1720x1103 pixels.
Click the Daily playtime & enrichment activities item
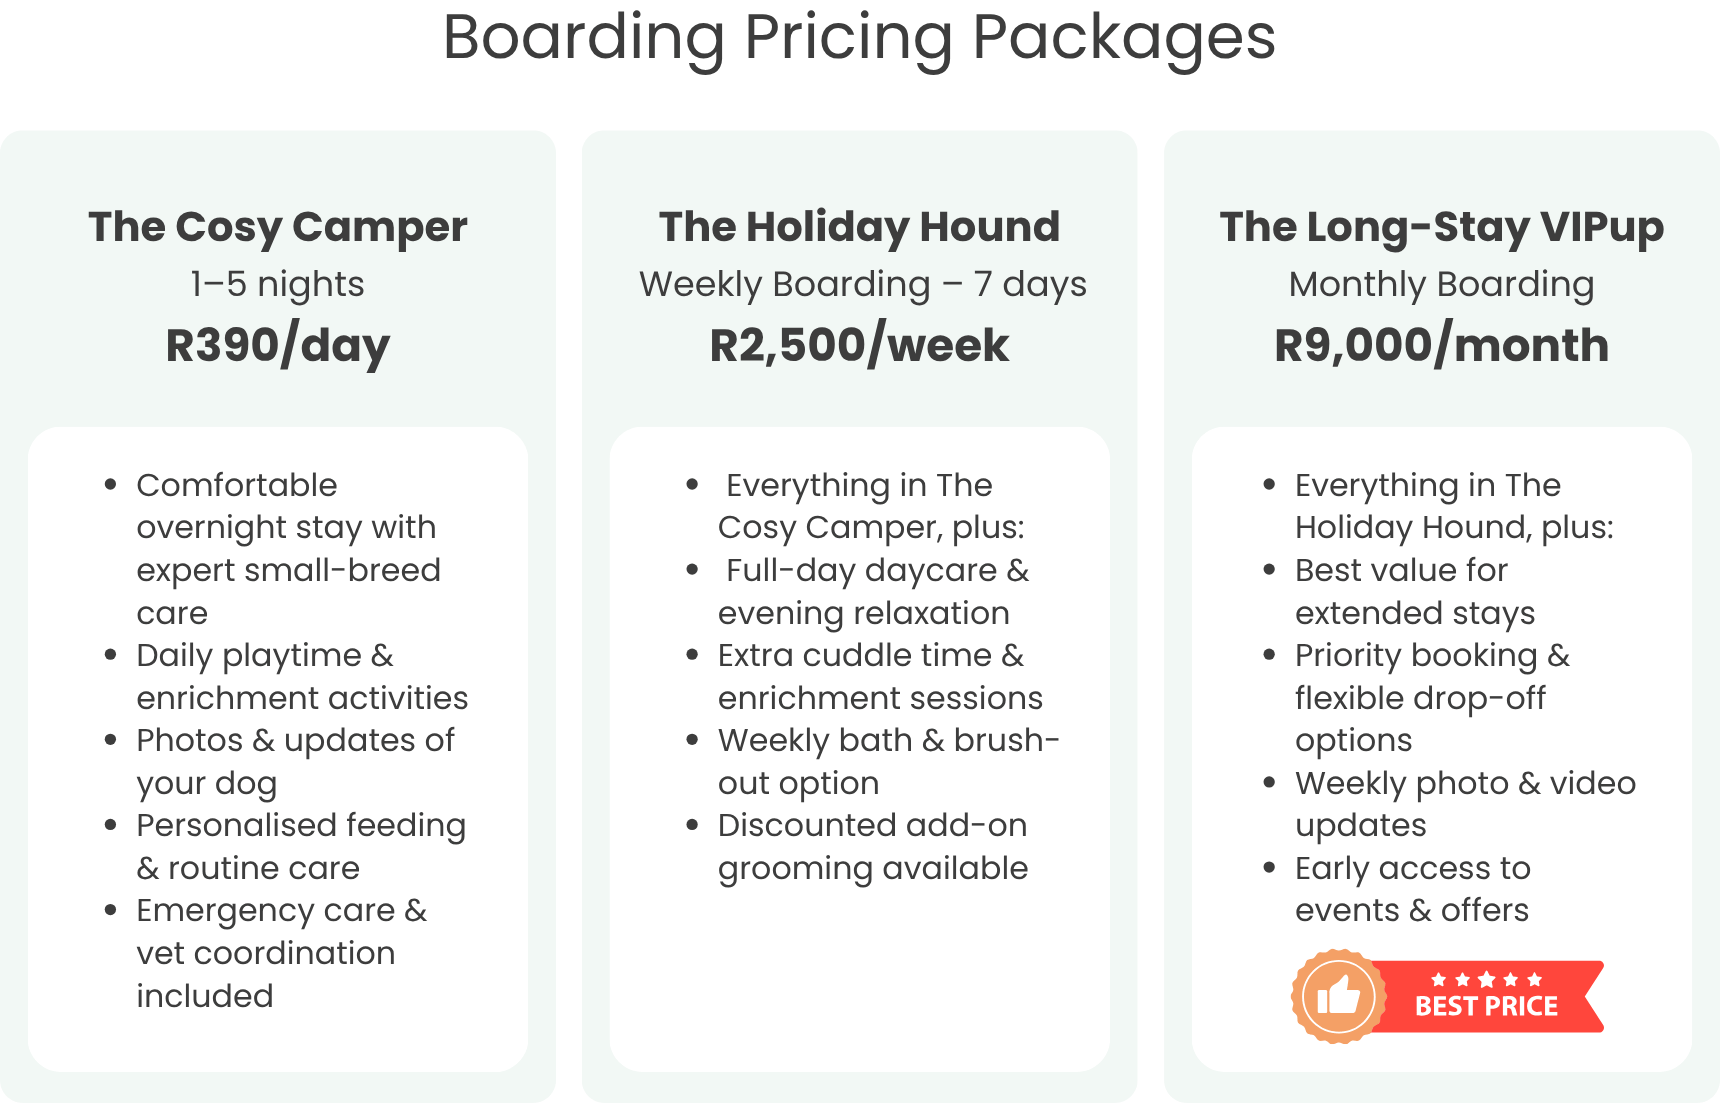point(301,677)
